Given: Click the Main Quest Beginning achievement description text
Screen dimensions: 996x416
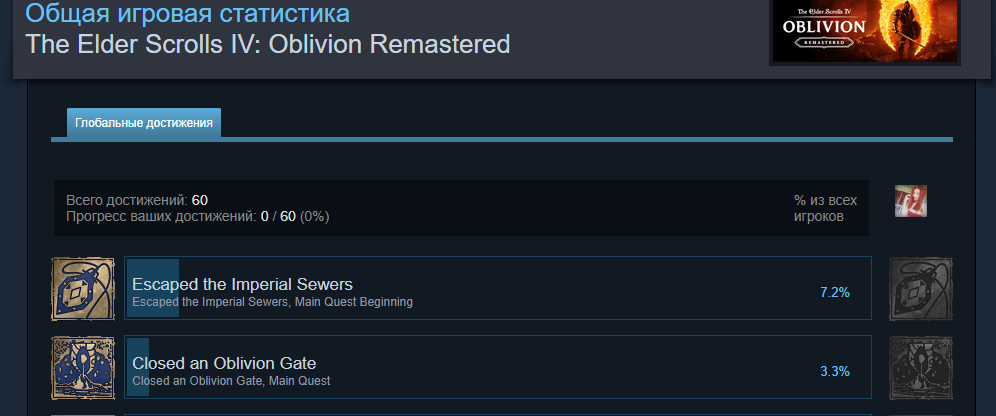Looking at the screenshot, I should [x=272, y=302].
